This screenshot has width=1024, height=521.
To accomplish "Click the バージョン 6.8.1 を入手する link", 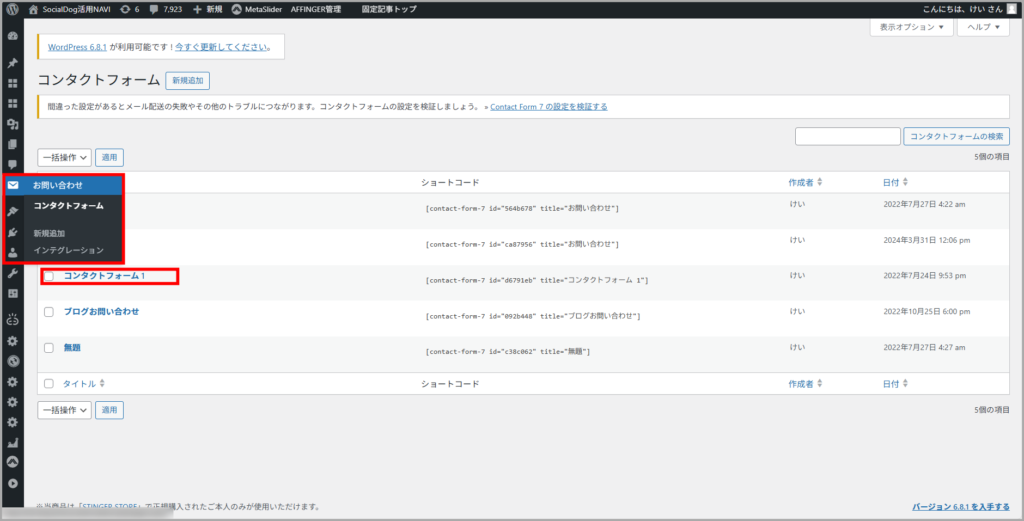I will pos(961,507).
